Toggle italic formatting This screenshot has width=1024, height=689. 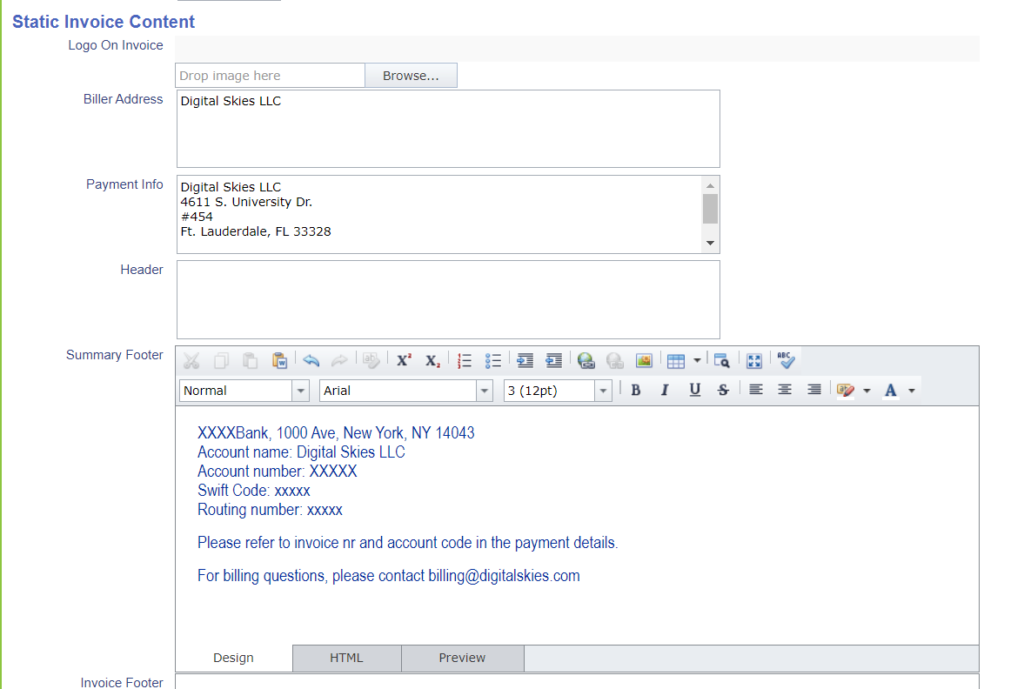tap(664, 390)
